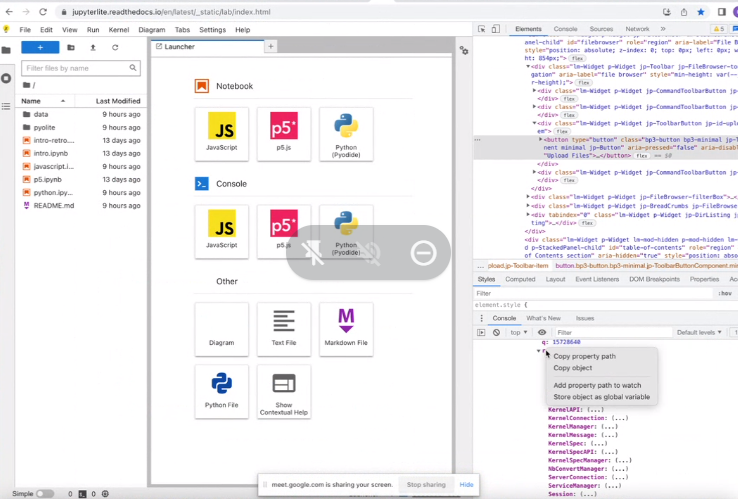Click the Styles Filter input field
Viewport: 738px width, 499px height.
pyautogui.click(x=594, y=293)
